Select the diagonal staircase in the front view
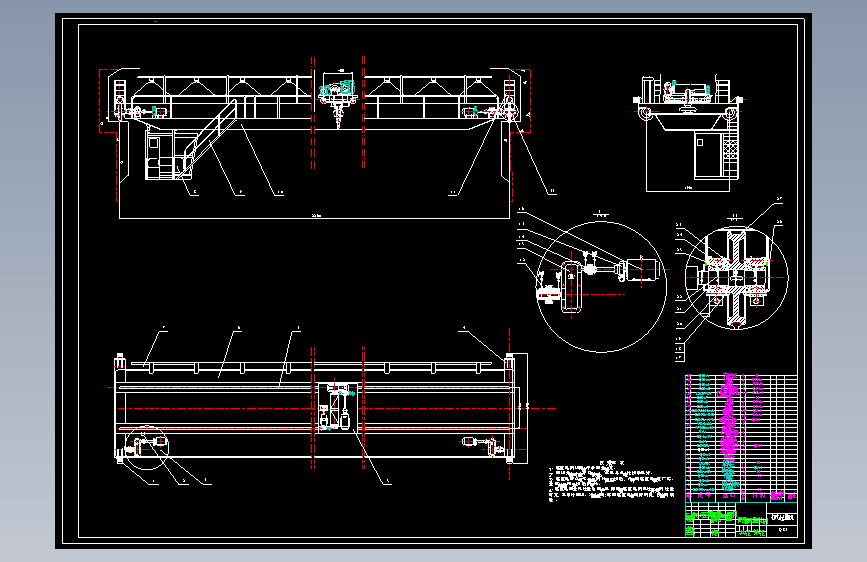Screen dimensions: 867x562 tap(208, 140)
